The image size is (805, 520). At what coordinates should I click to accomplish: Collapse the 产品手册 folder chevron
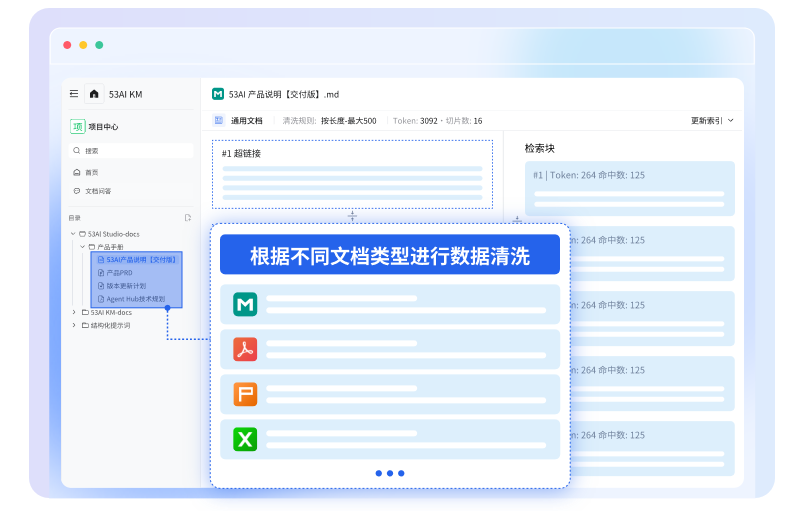pos(83,247)
